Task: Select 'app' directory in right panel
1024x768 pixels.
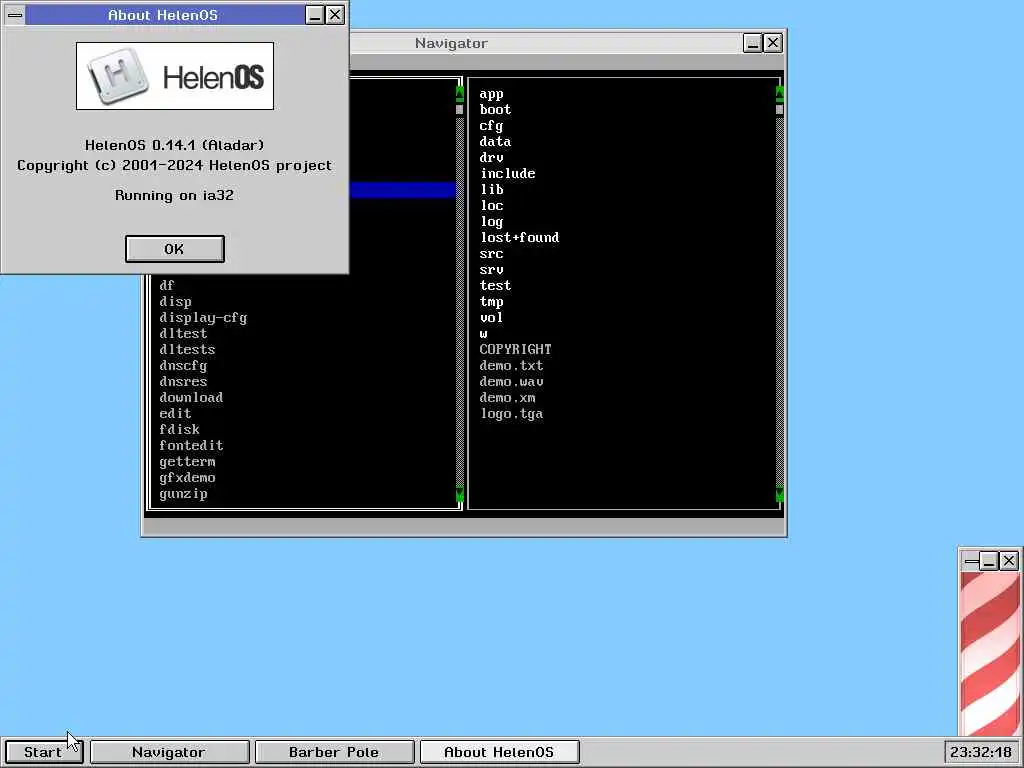Action: (x=491, y=94)
